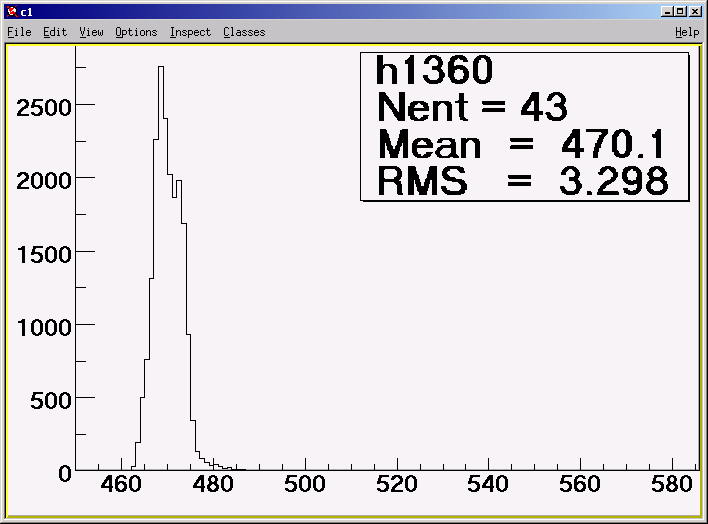This screenshot has width=708, height=524.
Task: Click the y-axis label 1000
Action: click(44, 328)
